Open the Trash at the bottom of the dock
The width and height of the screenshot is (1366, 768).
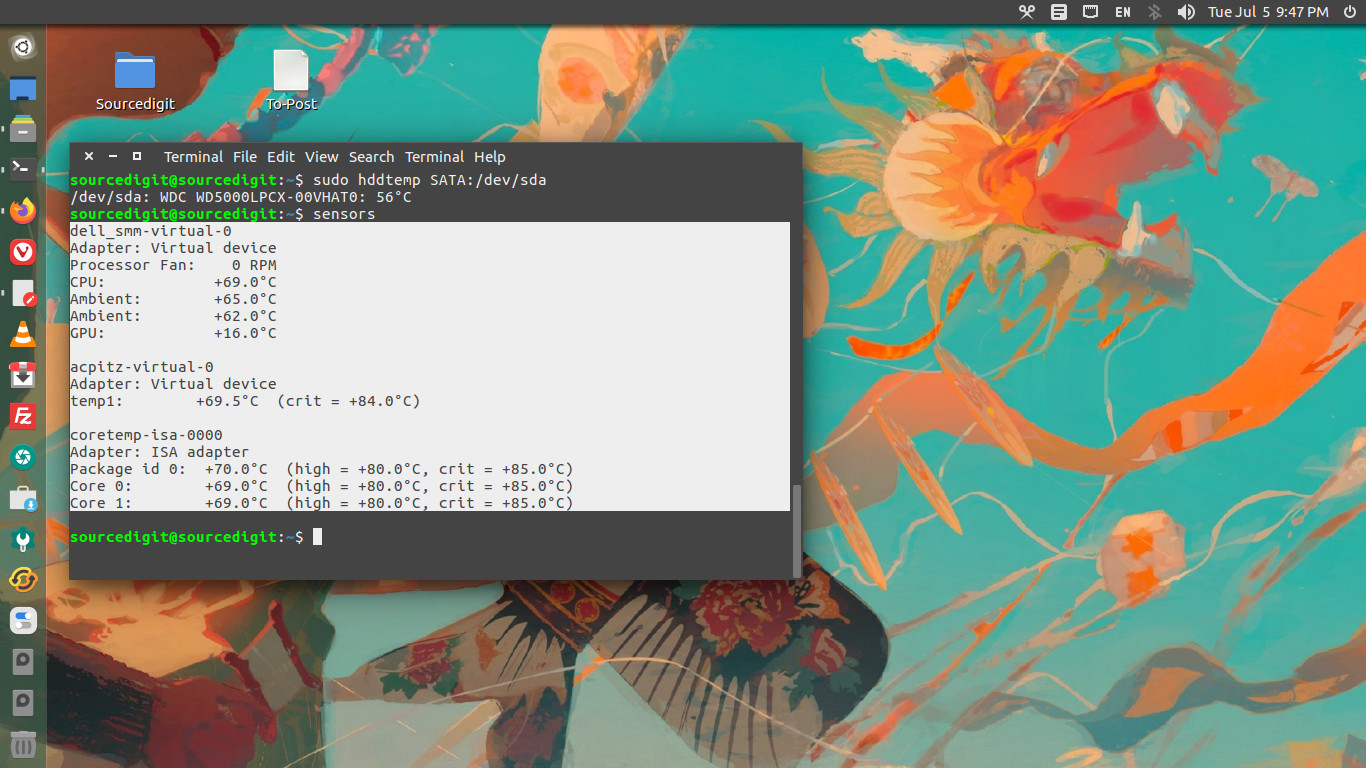22,744
